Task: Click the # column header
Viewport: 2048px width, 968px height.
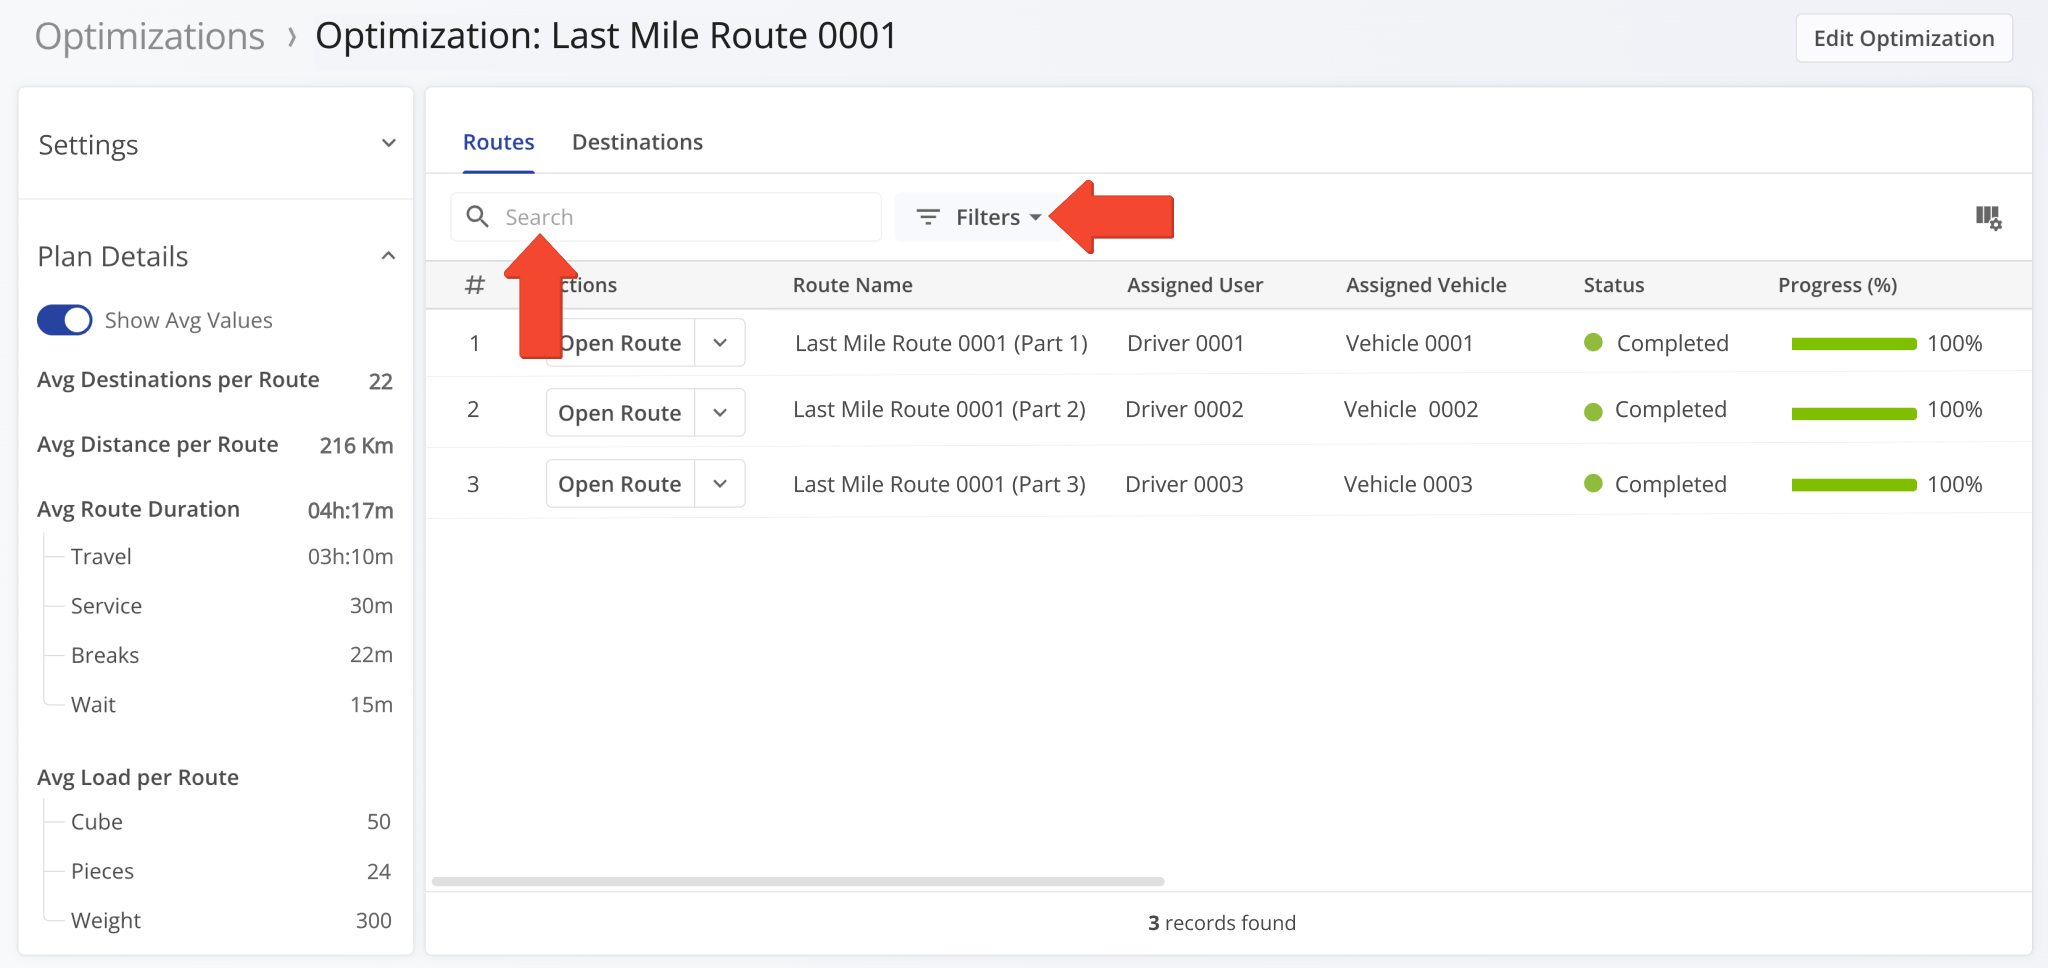Action: click(x=475, y=285)
